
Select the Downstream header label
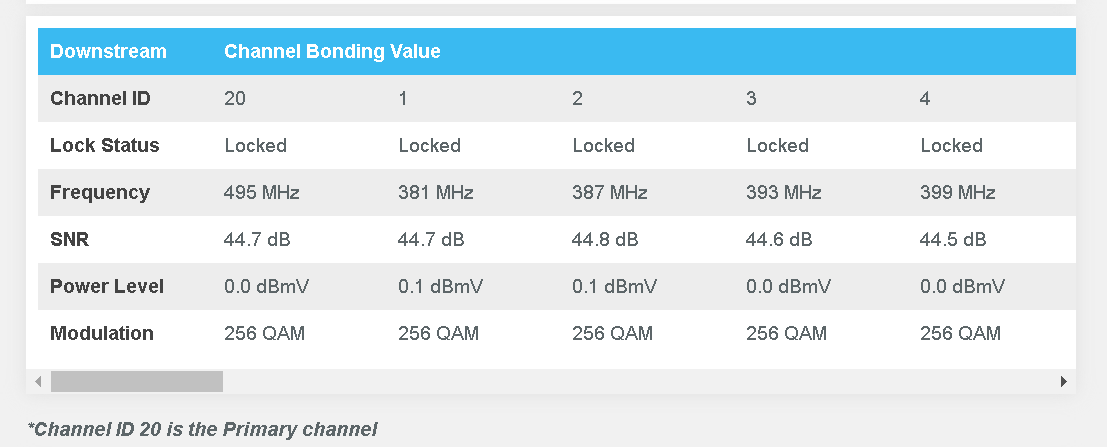click(108, 52)
